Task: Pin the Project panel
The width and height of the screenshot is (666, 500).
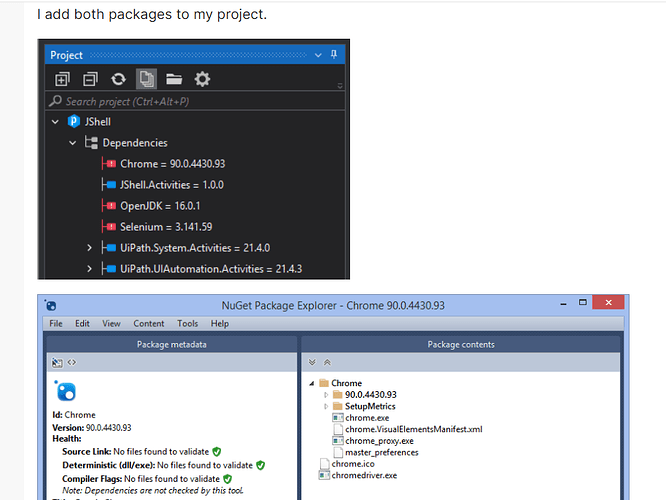Action: pos(334,54)
